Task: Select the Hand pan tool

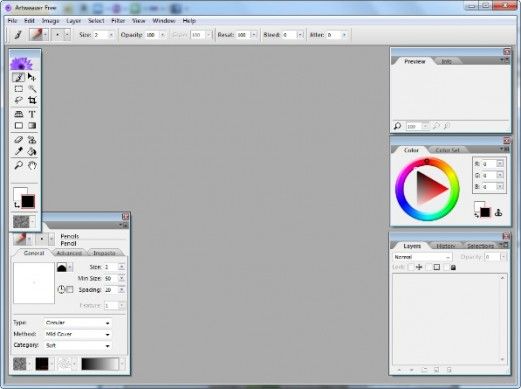Action: [32, 165]
